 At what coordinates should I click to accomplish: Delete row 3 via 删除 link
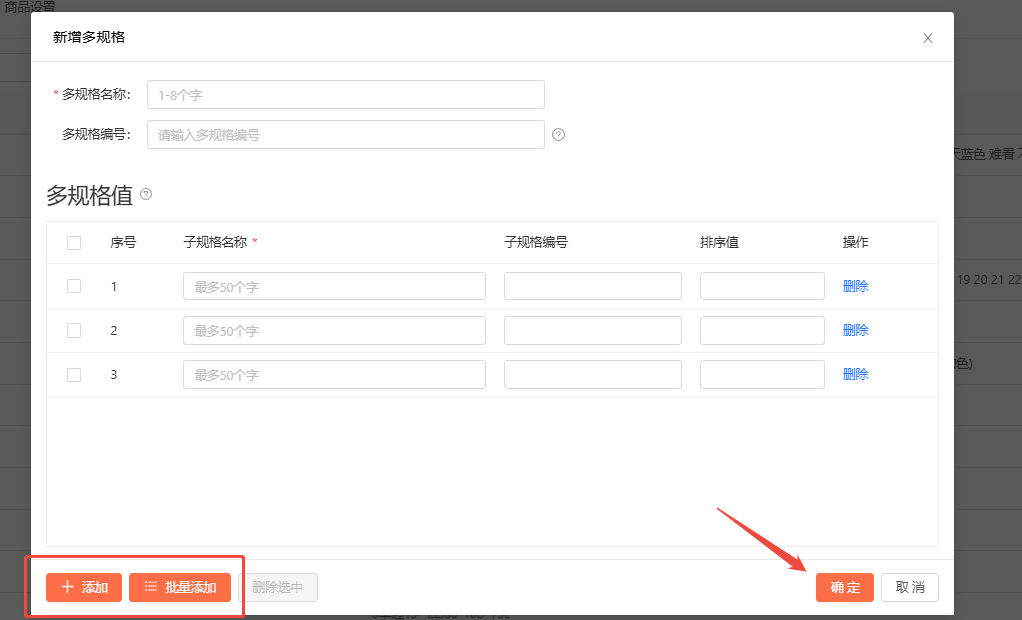point(855,374)
